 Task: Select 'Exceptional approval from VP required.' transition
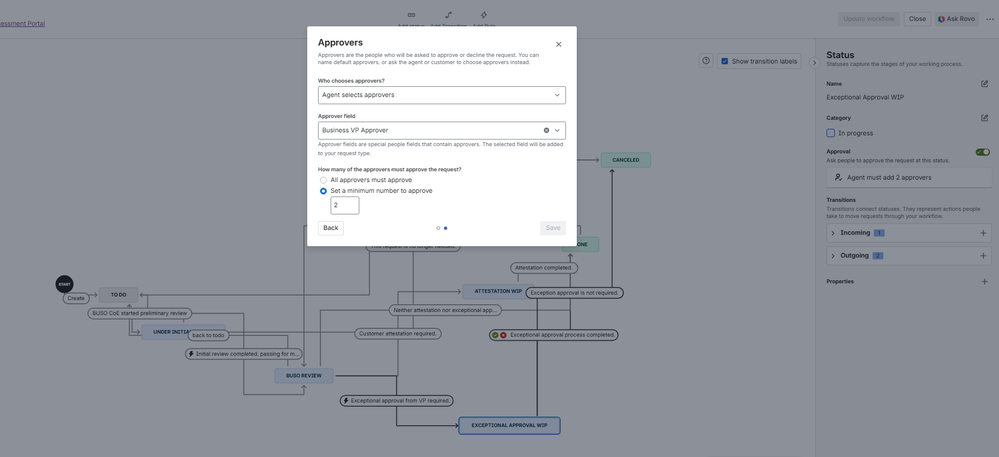[x=396, y=401]
